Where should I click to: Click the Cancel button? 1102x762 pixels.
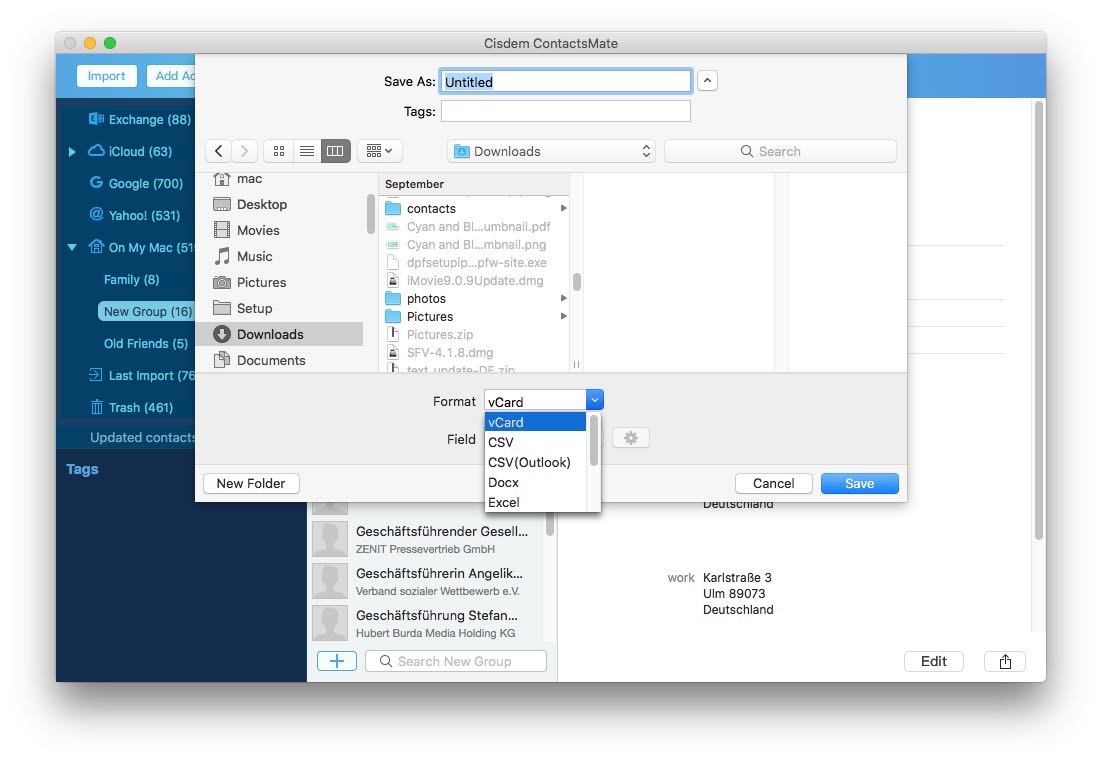point(774,484)
